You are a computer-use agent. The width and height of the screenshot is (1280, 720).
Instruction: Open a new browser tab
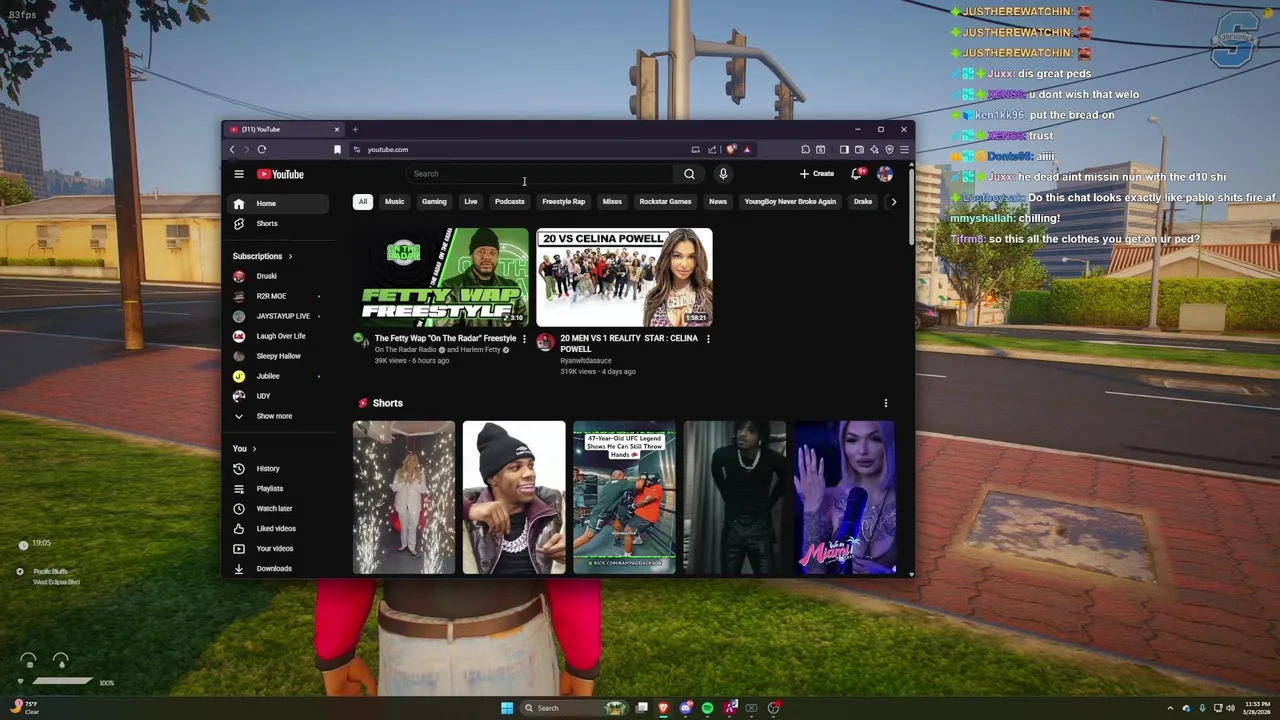tap(355, 129)
